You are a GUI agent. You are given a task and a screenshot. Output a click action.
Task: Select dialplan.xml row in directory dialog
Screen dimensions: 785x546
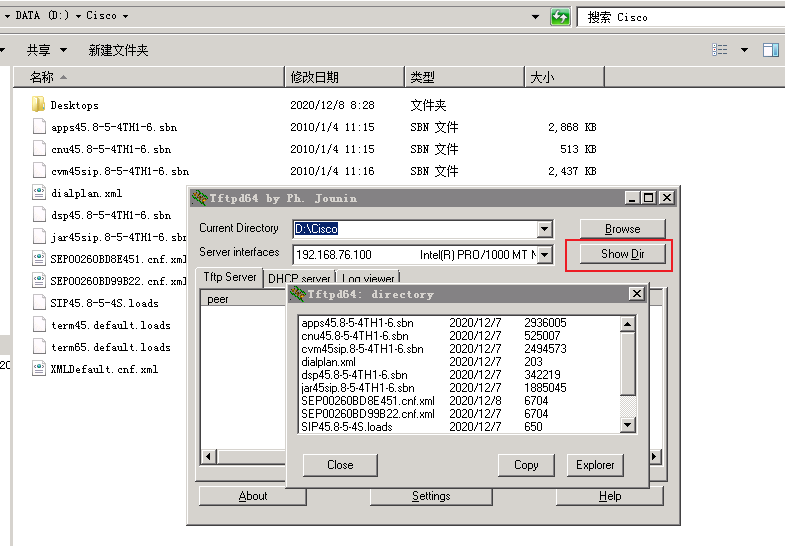pos(459,362)
